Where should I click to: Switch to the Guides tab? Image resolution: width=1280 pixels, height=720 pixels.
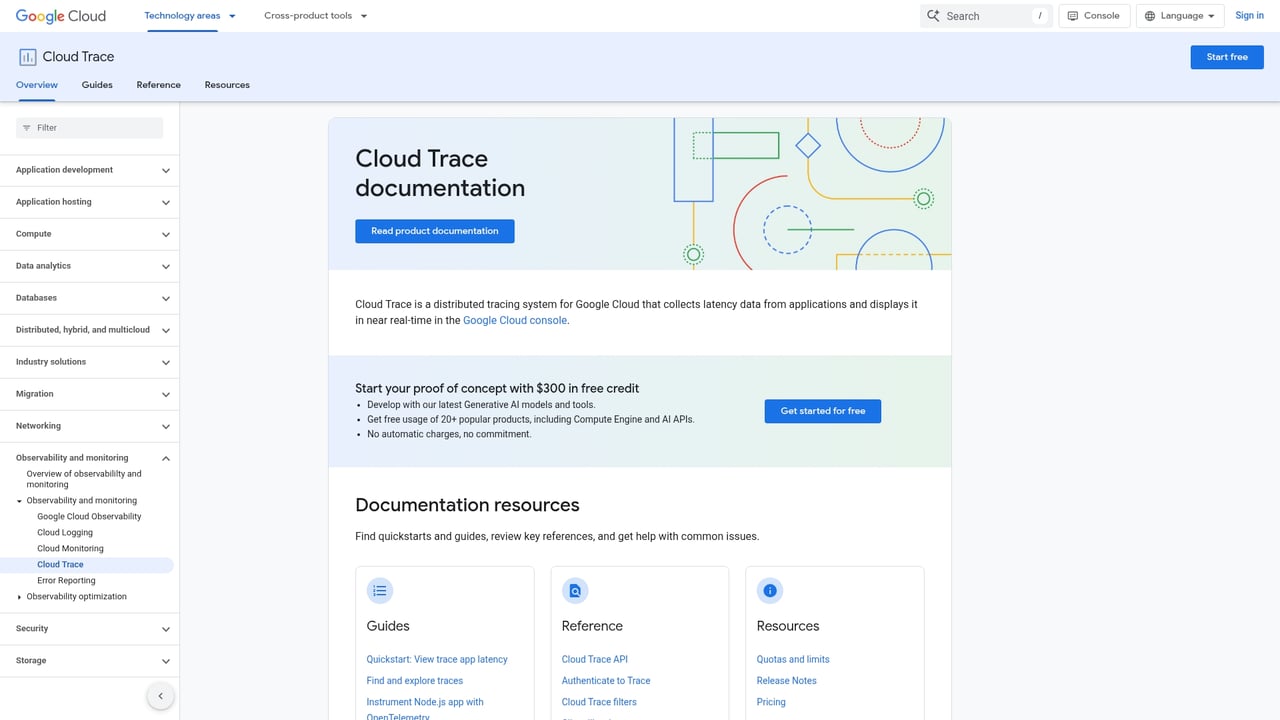[x=96, y=85]
